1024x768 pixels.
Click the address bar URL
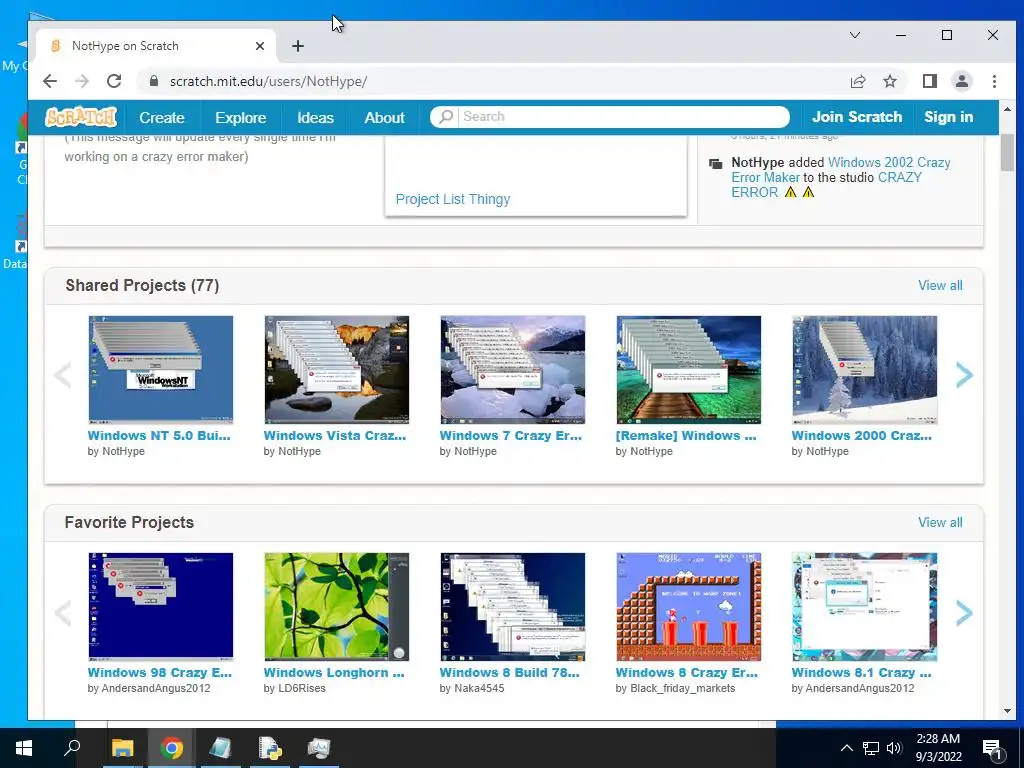(x=268, y=81)
